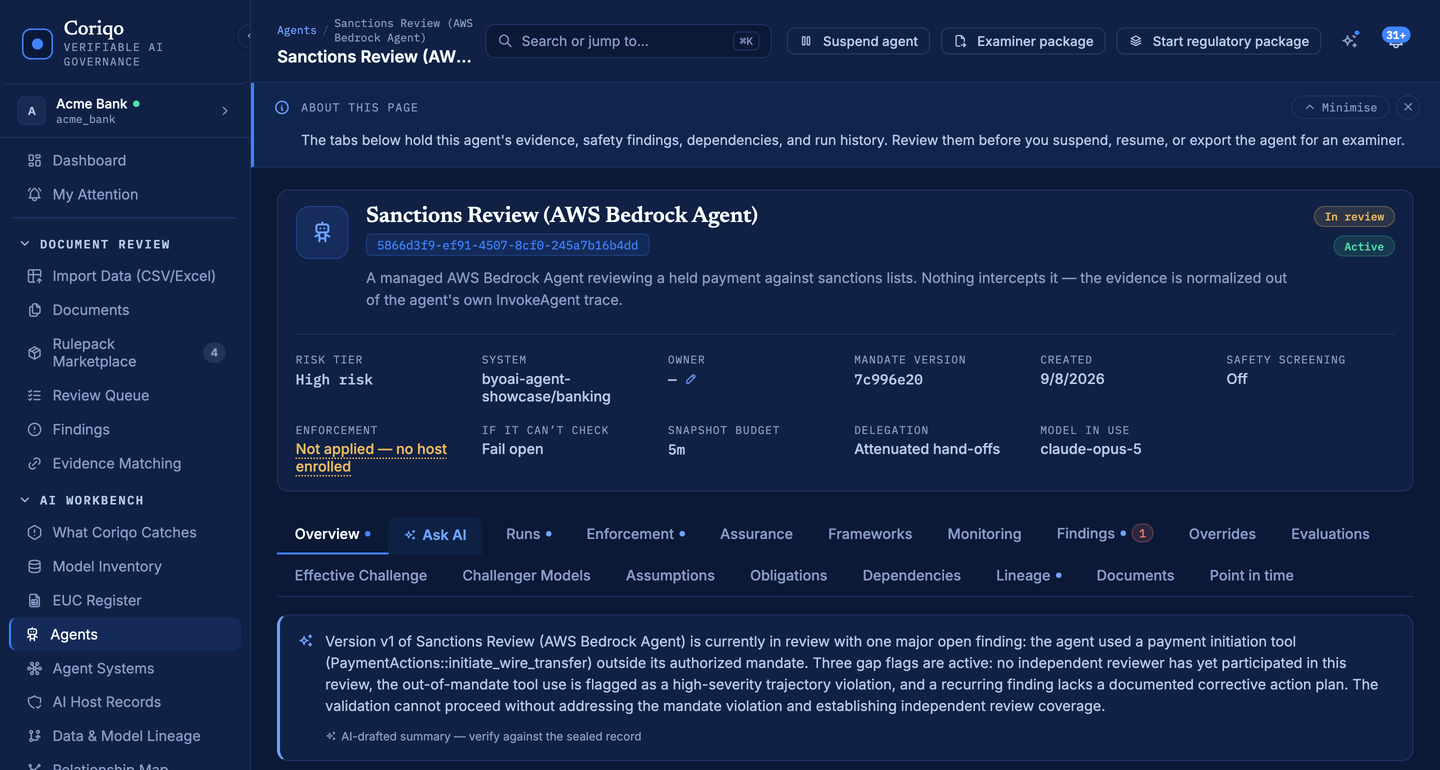Image resolution: width=1440 pixels, height=770 pixels.
Task: Click the Rulepack Marketplace box icon
Action: tap(35, 352)
